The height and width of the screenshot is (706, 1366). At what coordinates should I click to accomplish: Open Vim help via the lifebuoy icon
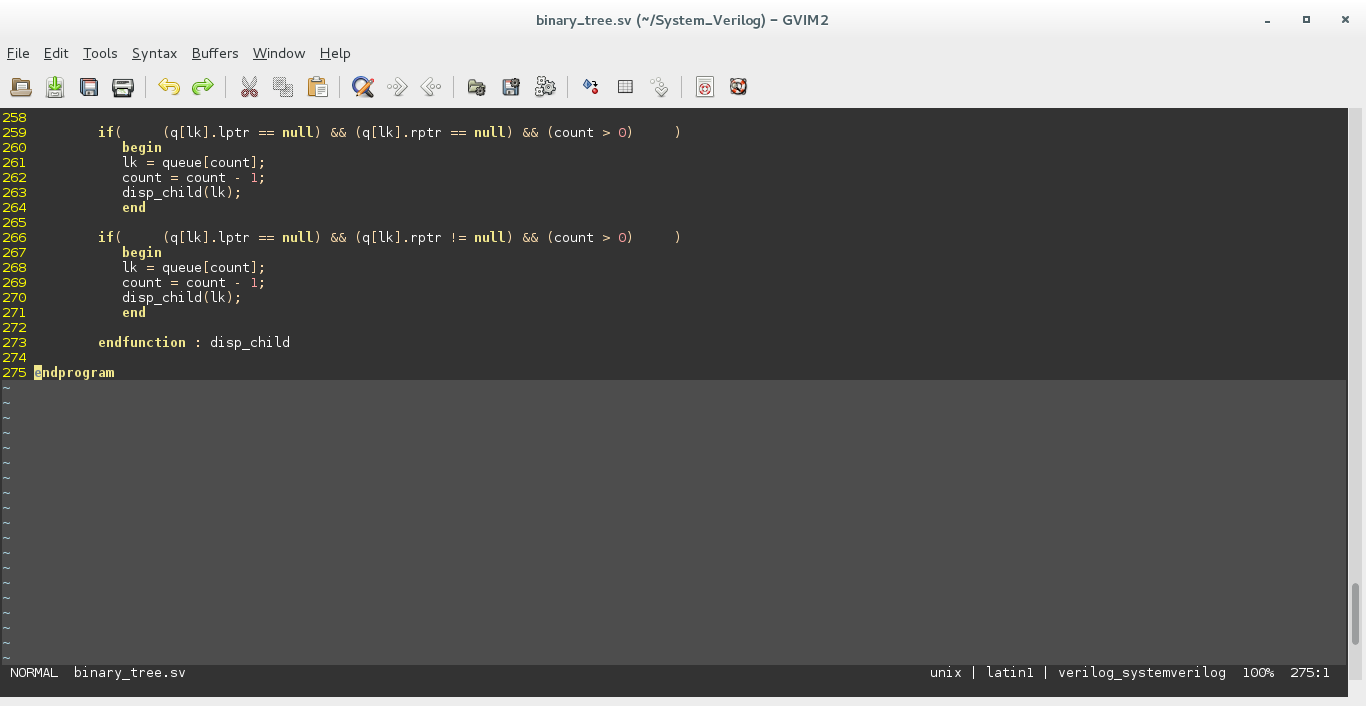tap(737, 87)
